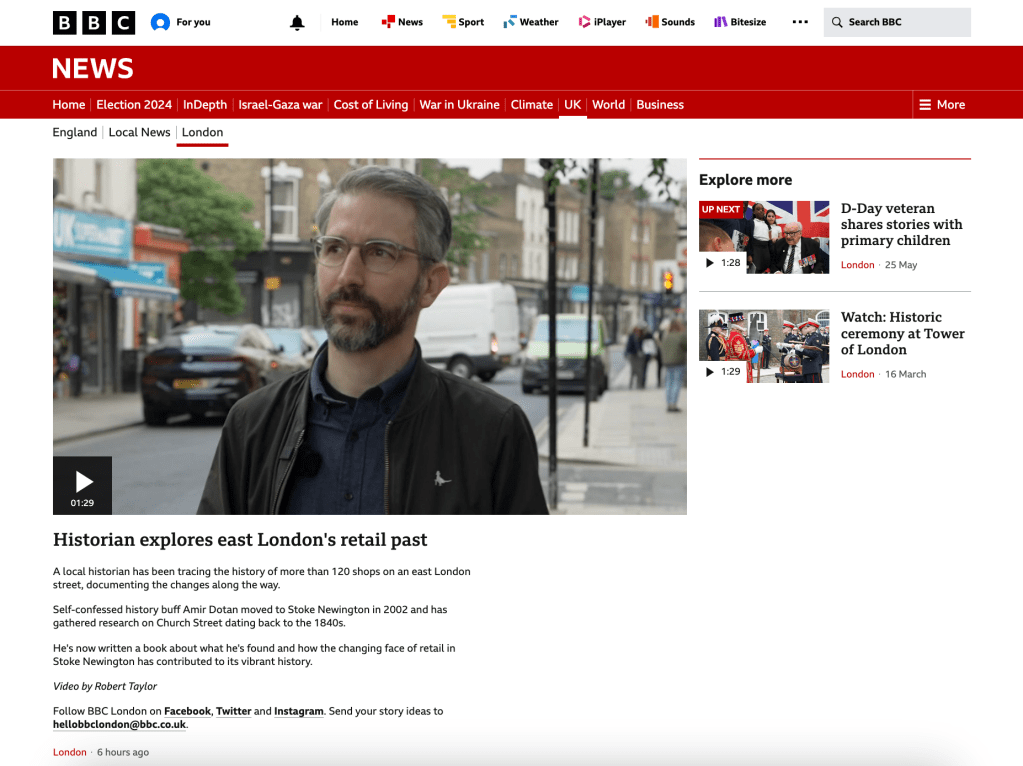Expand the More hamburger menu
Viewport: 1023px width, 766px height.
click(941, 105)
